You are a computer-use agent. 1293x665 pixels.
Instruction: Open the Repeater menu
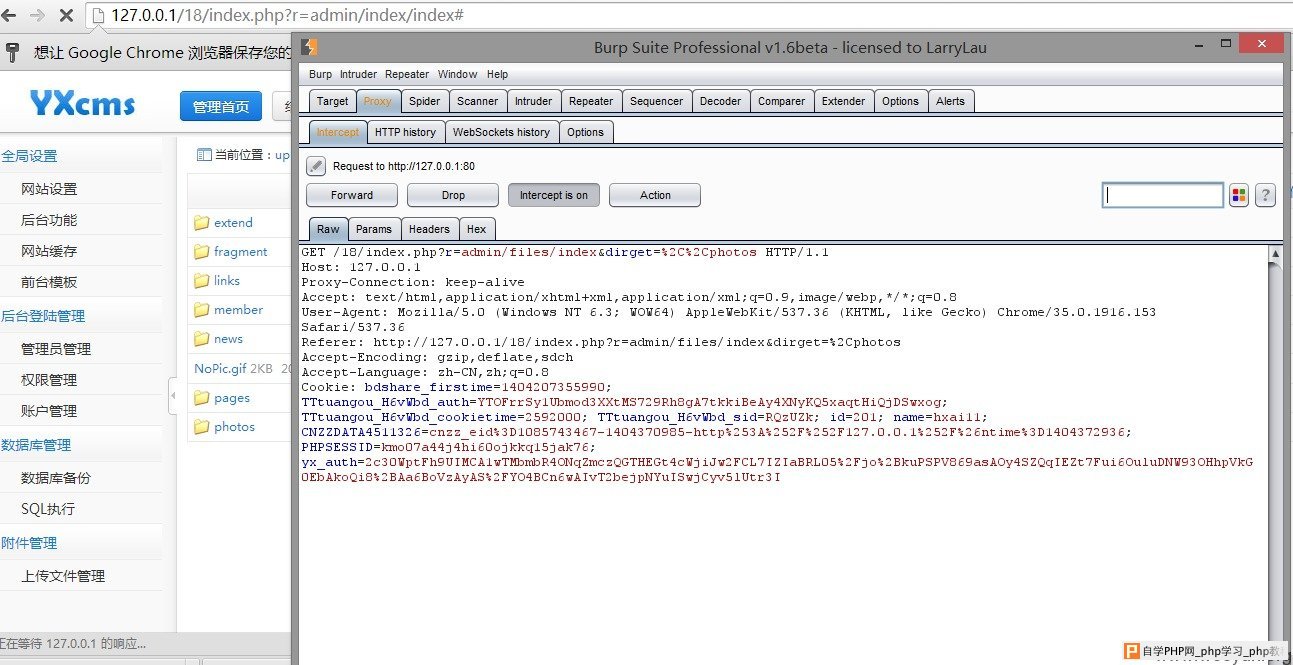pos(407,74)
